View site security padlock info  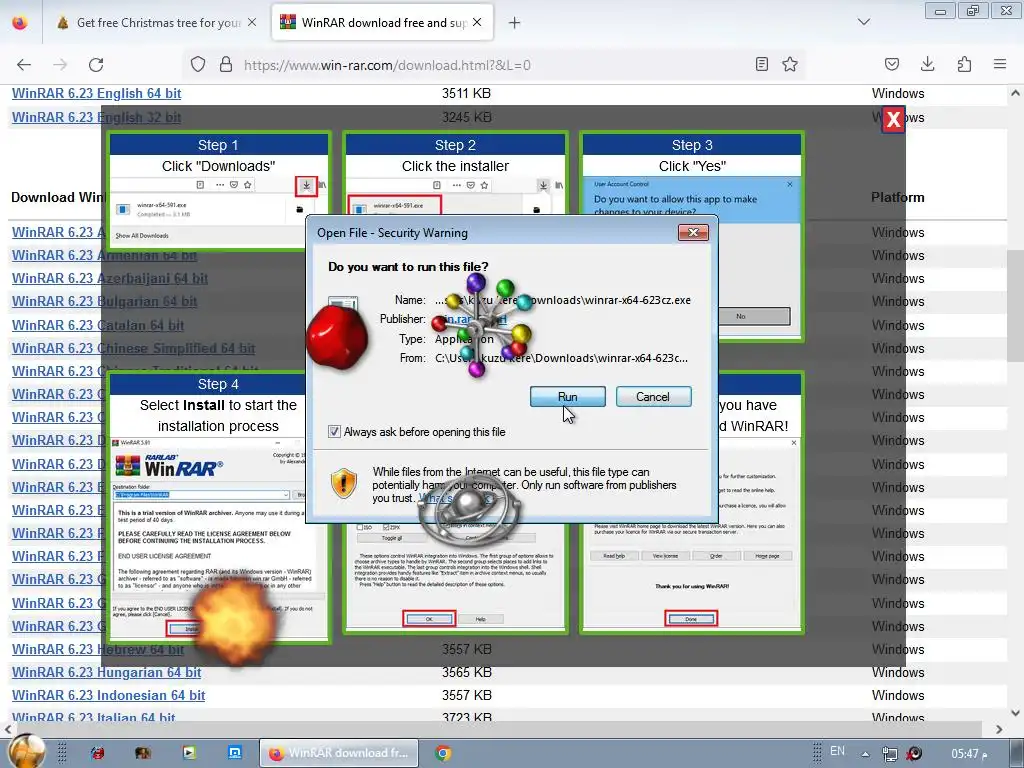(x=226, y=64)
